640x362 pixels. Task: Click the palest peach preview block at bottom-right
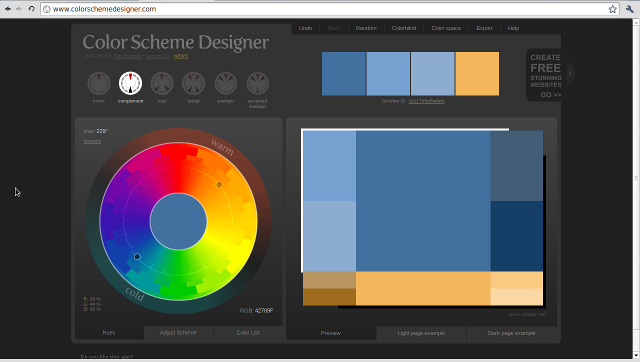click(516, 297)
